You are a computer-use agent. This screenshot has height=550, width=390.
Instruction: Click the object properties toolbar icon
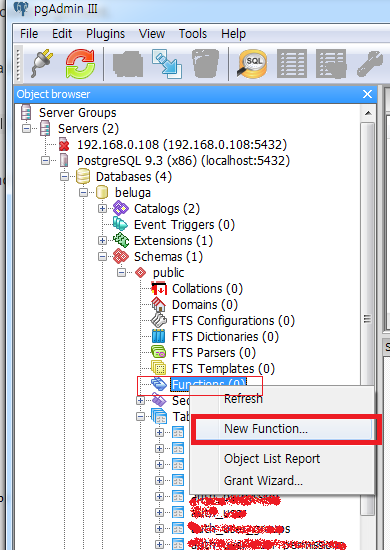click(x=128, y=64)
